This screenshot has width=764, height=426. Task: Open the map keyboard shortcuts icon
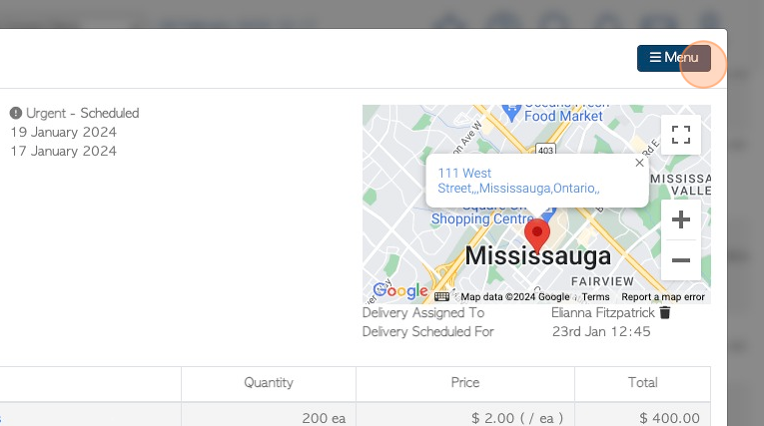441,296
